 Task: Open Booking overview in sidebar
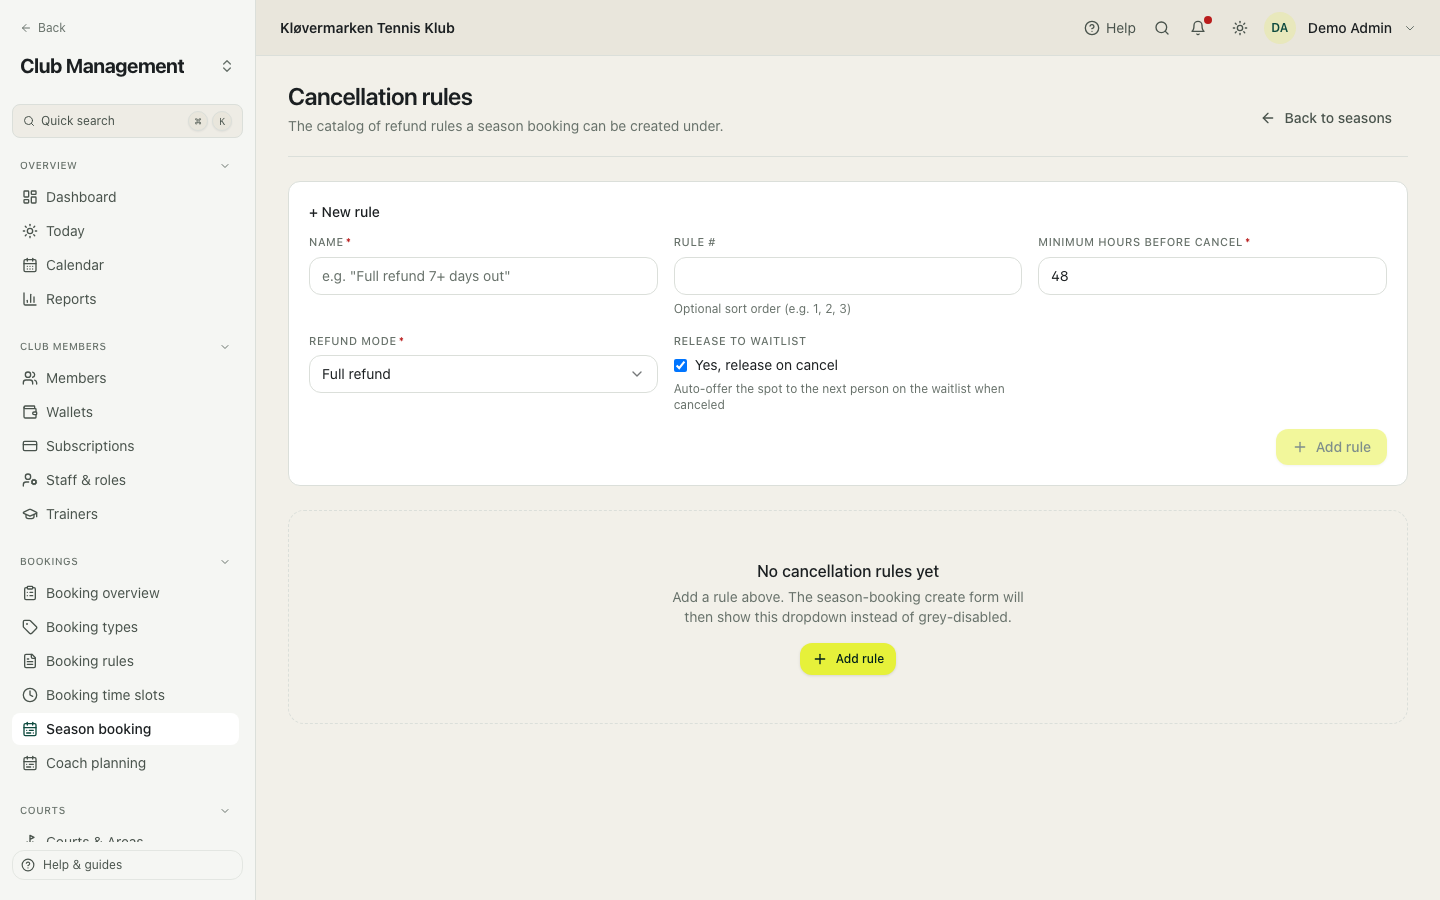[x=125, y=593]
